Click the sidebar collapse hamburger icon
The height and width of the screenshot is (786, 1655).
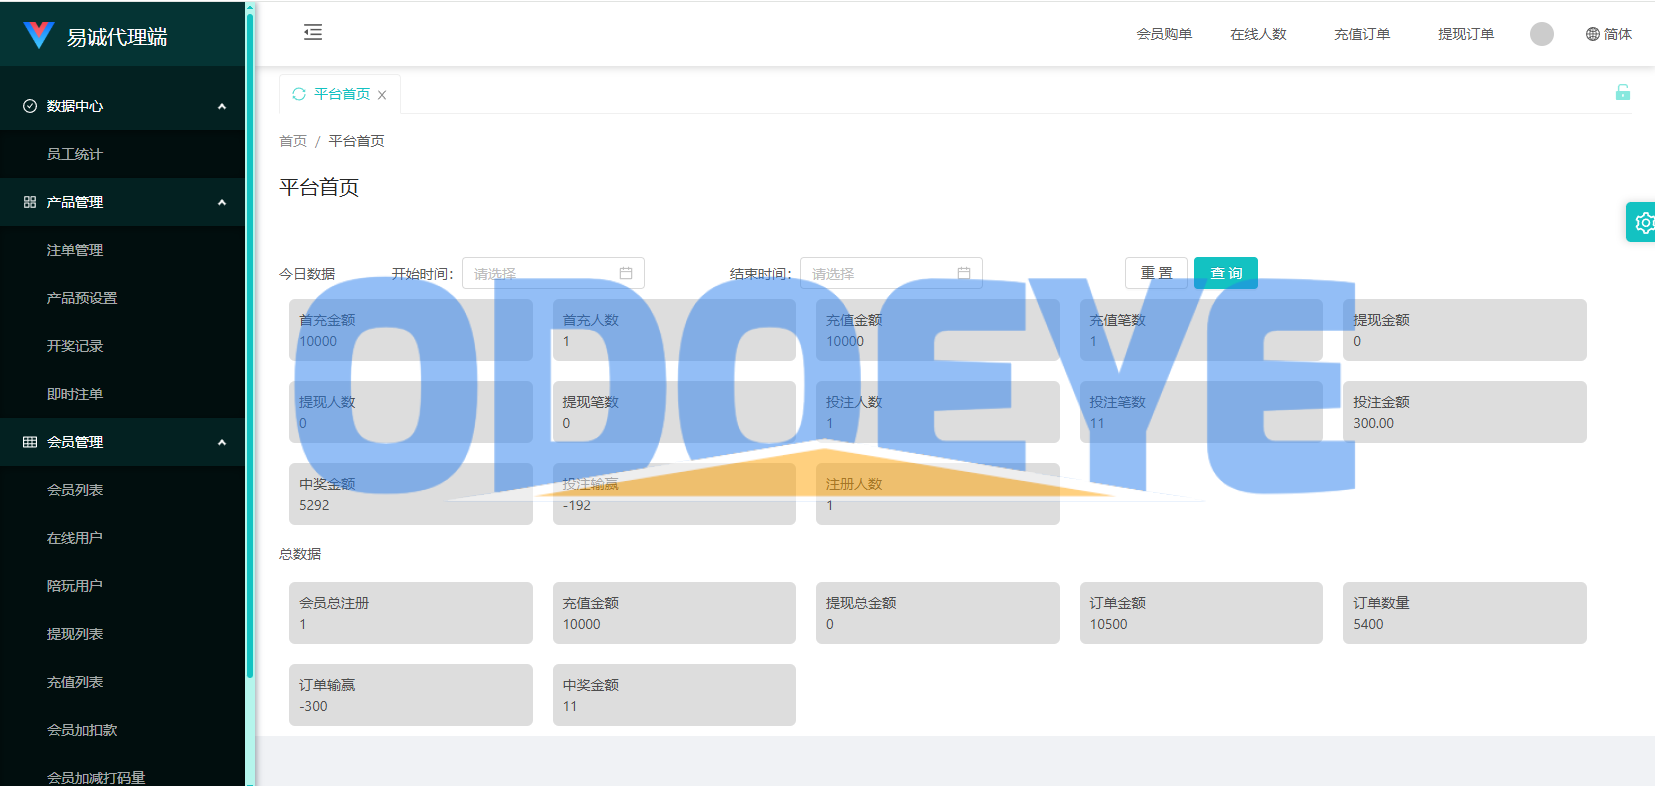point(313,33)
